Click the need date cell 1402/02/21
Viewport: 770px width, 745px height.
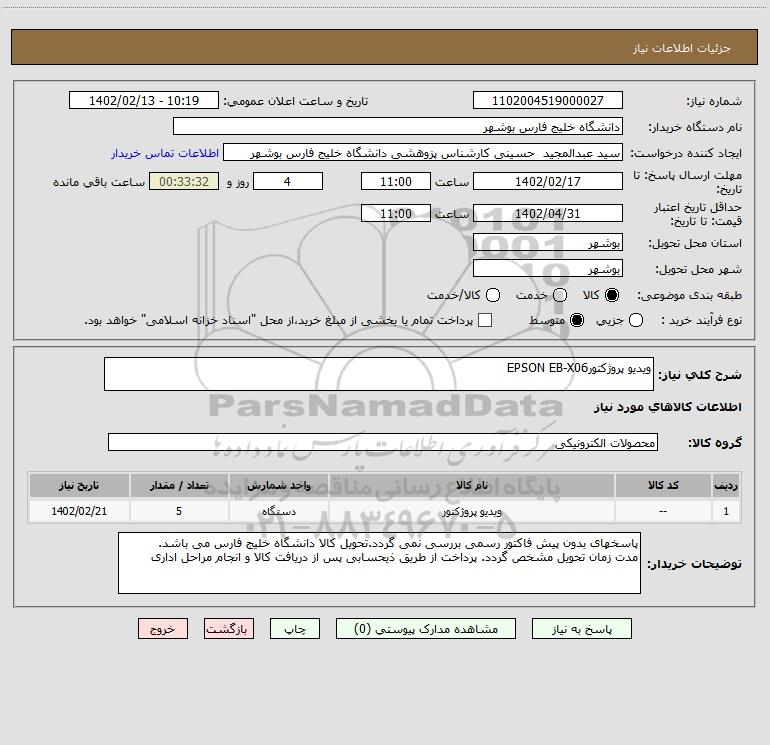[79, 511]
